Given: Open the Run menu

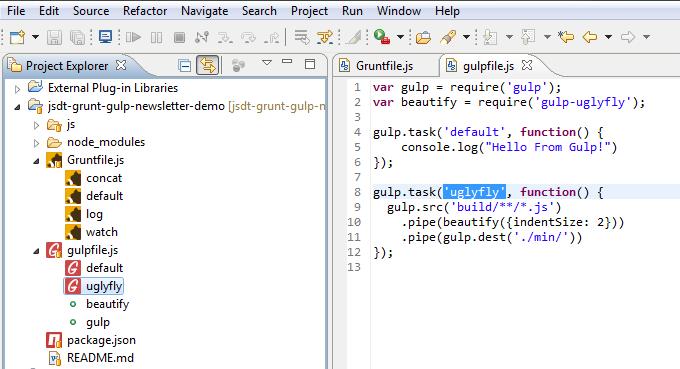Looking at the screenshot, I should 352,10.
